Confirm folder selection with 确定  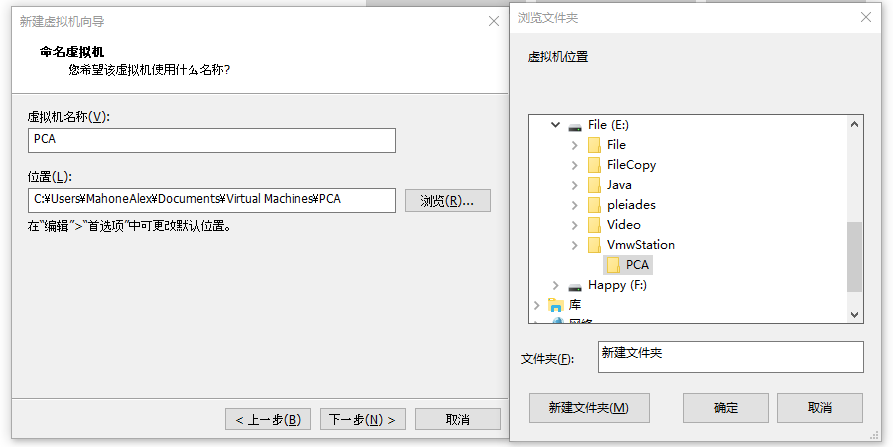click(x=726, y=408)
